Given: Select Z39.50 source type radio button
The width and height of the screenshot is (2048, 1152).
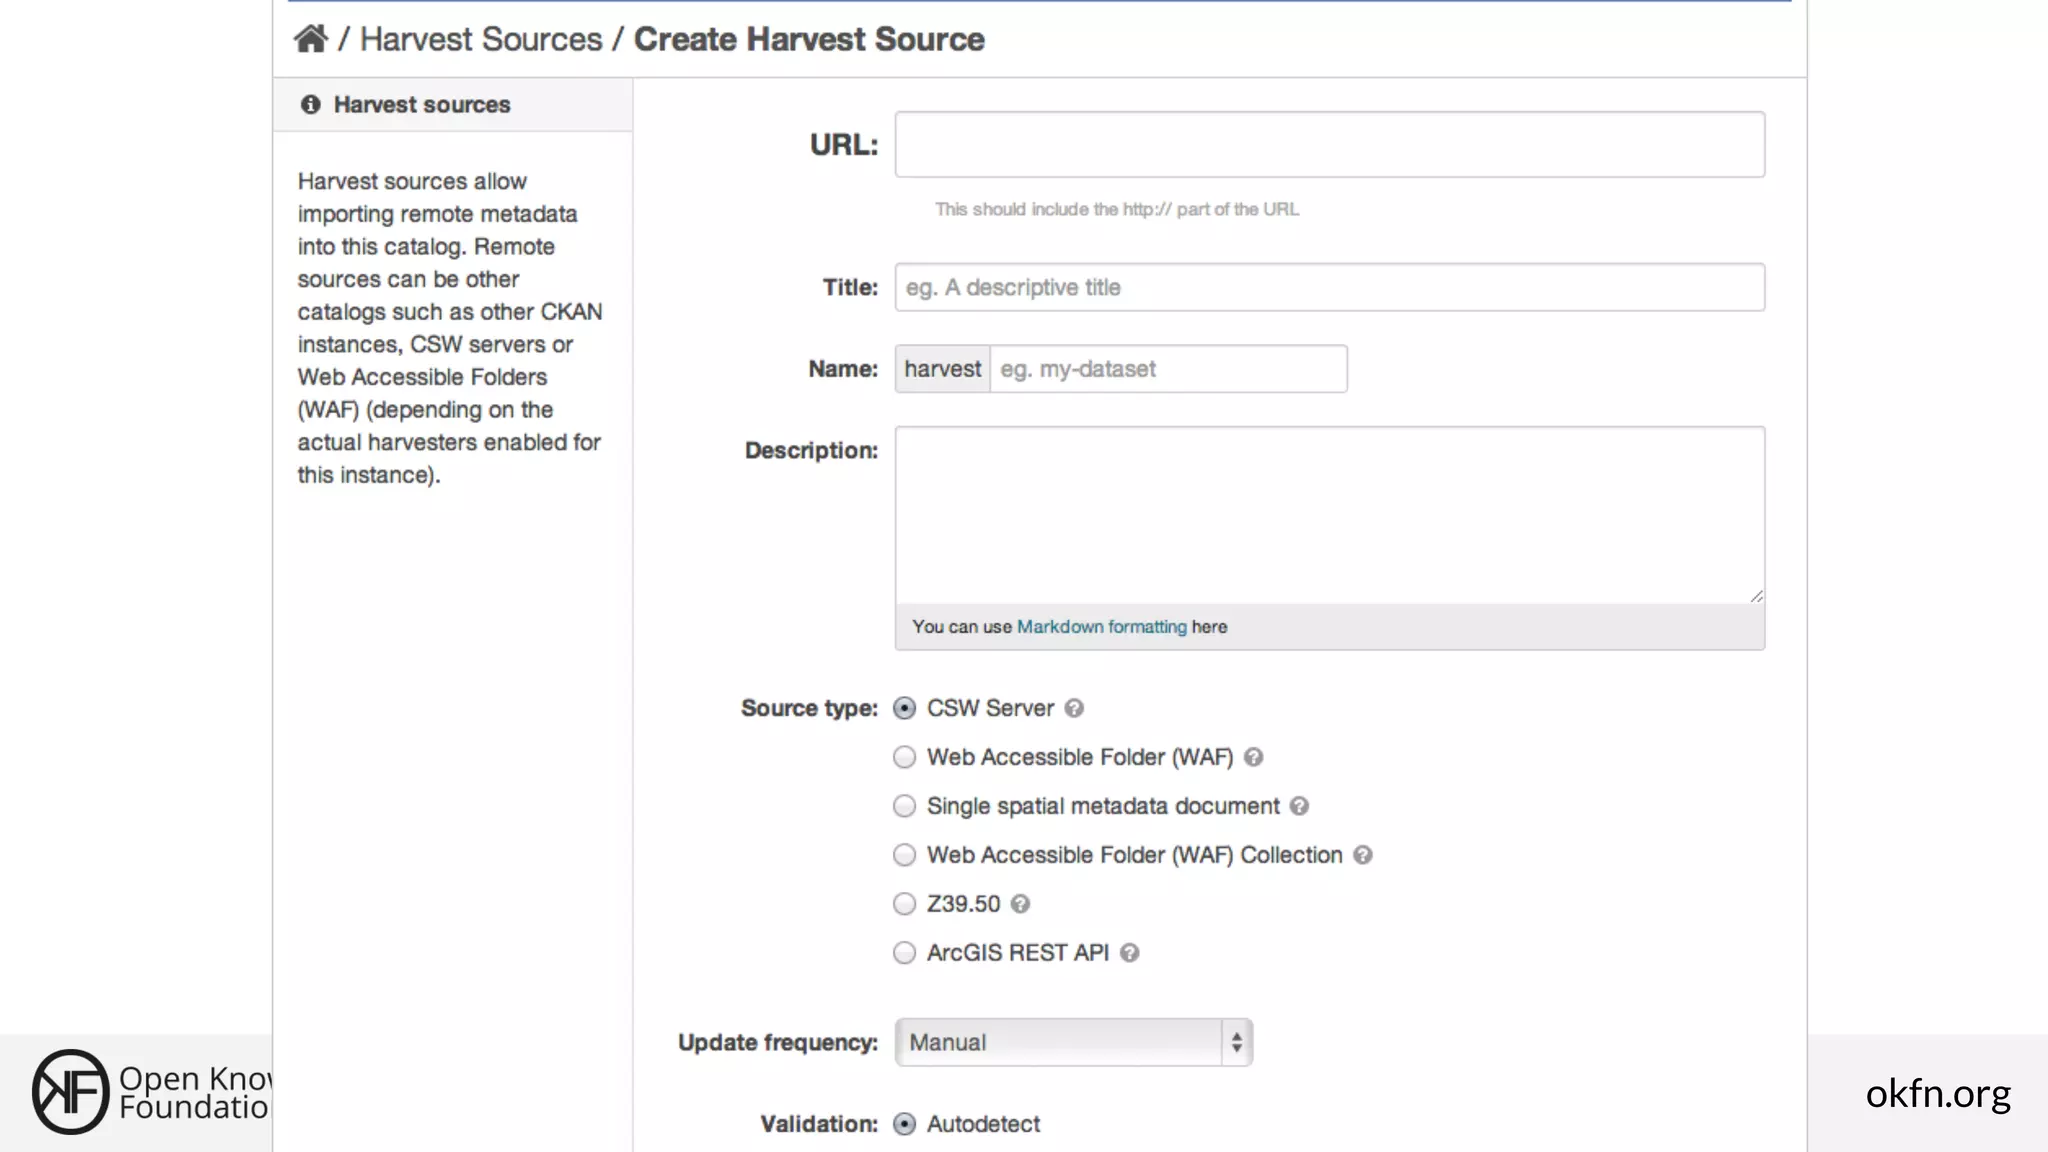Looking at the screenshot, I should point(904,904).
